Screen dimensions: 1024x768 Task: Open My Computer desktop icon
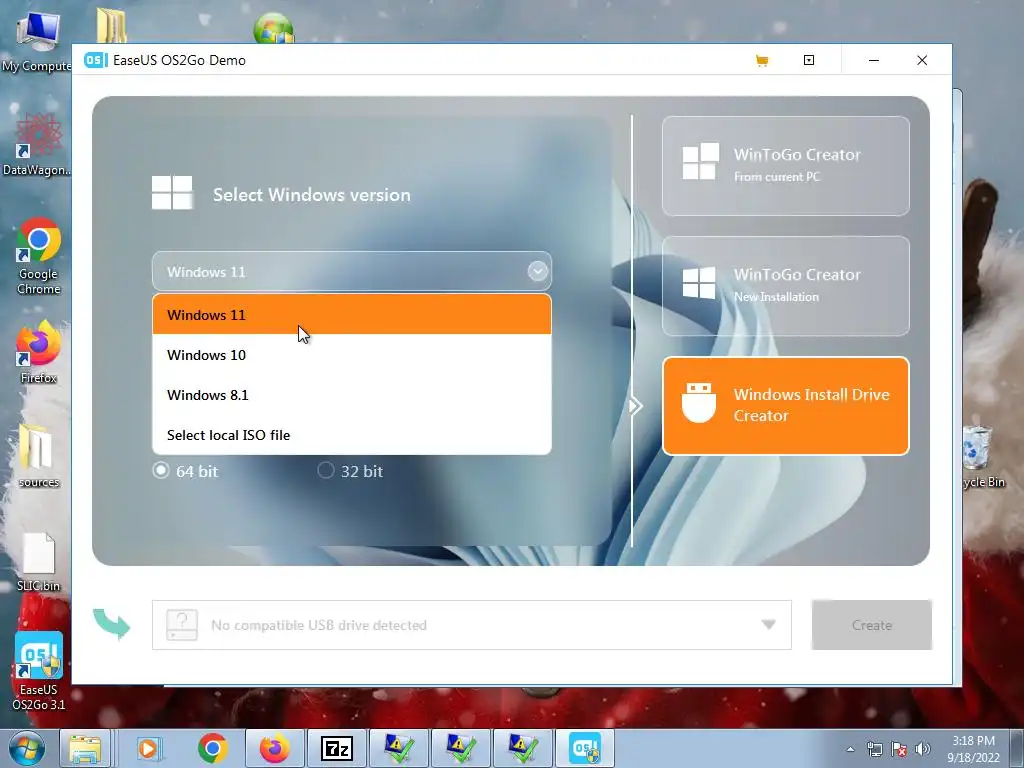point(37,42)
